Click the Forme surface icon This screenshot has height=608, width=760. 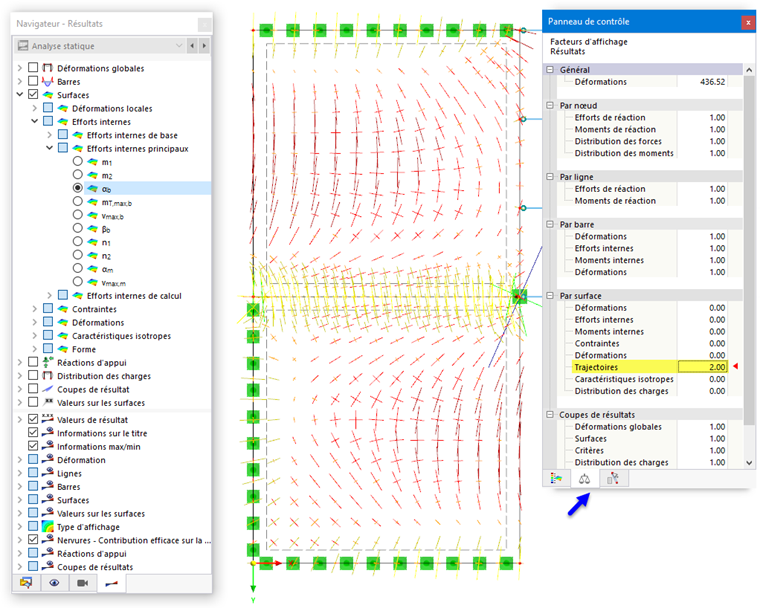(63, 349)
